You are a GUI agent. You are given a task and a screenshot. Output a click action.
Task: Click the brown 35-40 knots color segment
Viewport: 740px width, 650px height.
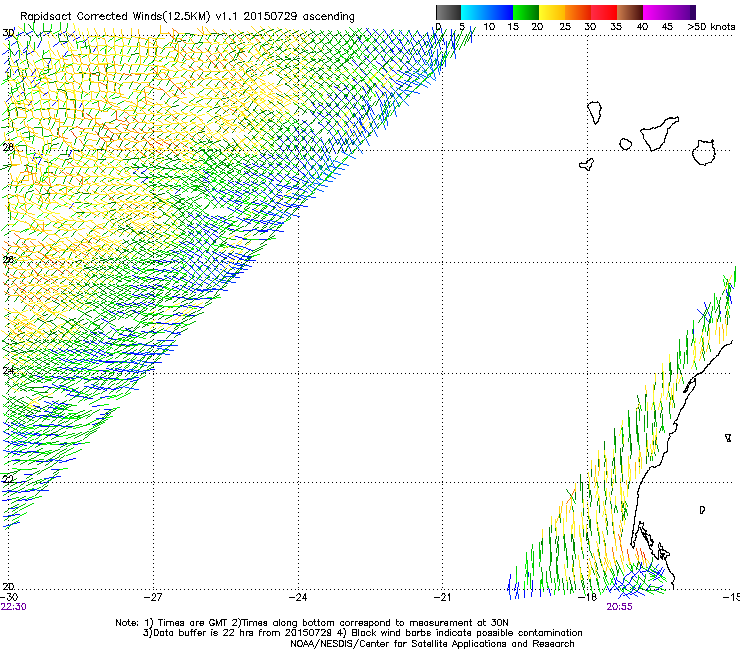(x=630, y=12)
